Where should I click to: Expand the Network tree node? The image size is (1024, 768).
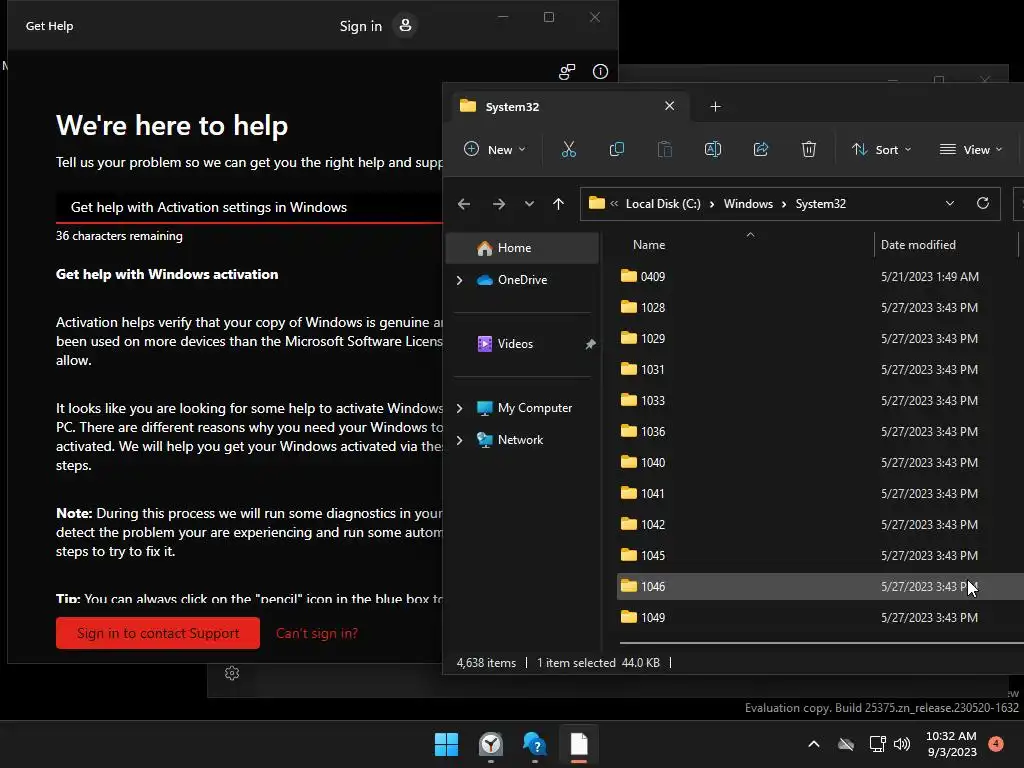point(460,440)
